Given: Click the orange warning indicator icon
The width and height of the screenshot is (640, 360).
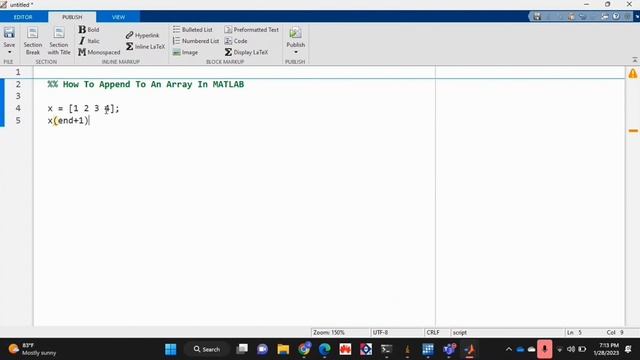Looking at the screenshot, I should click(x=633, y=73).
